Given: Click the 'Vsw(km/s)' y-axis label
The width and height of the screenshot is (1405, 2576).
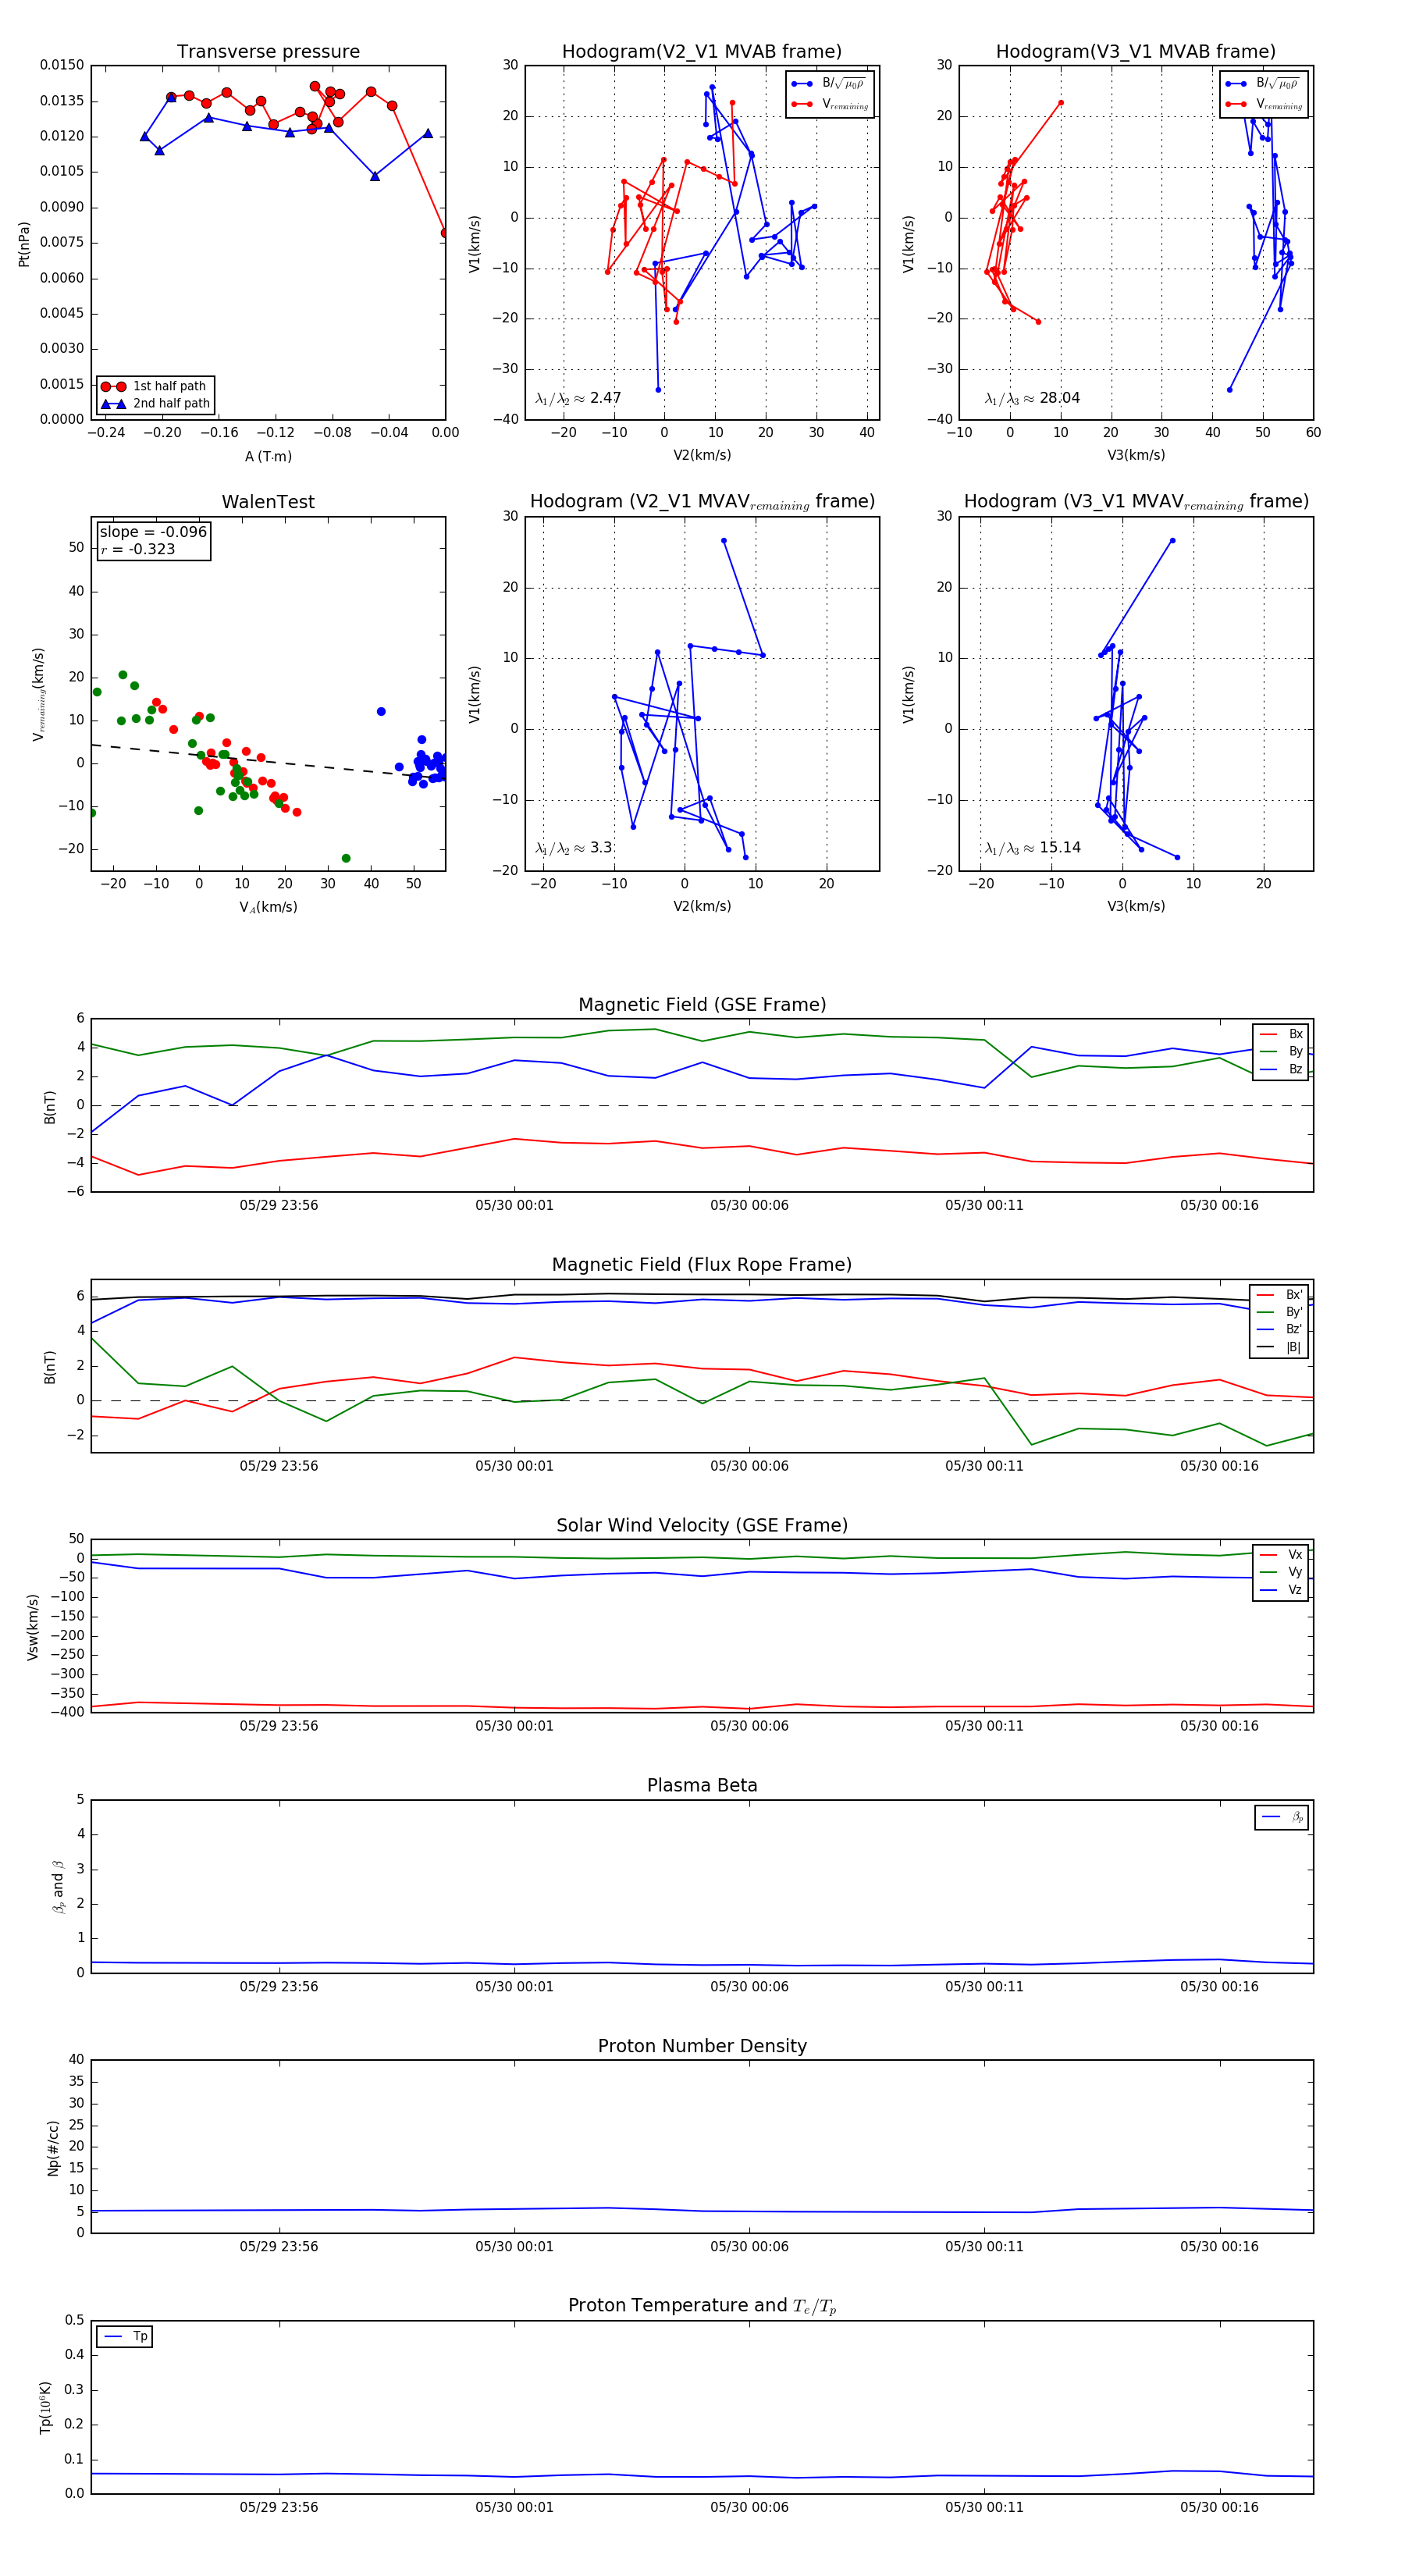Looking at the screenshot, I should coord(33,1627).
